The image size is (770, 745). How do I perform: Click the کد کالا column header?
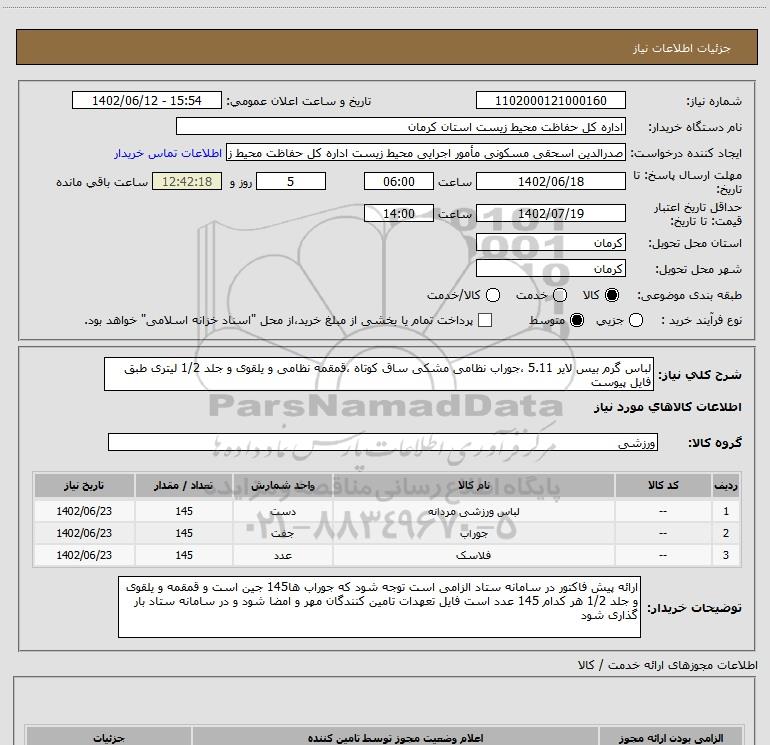(x=663, y=485)
